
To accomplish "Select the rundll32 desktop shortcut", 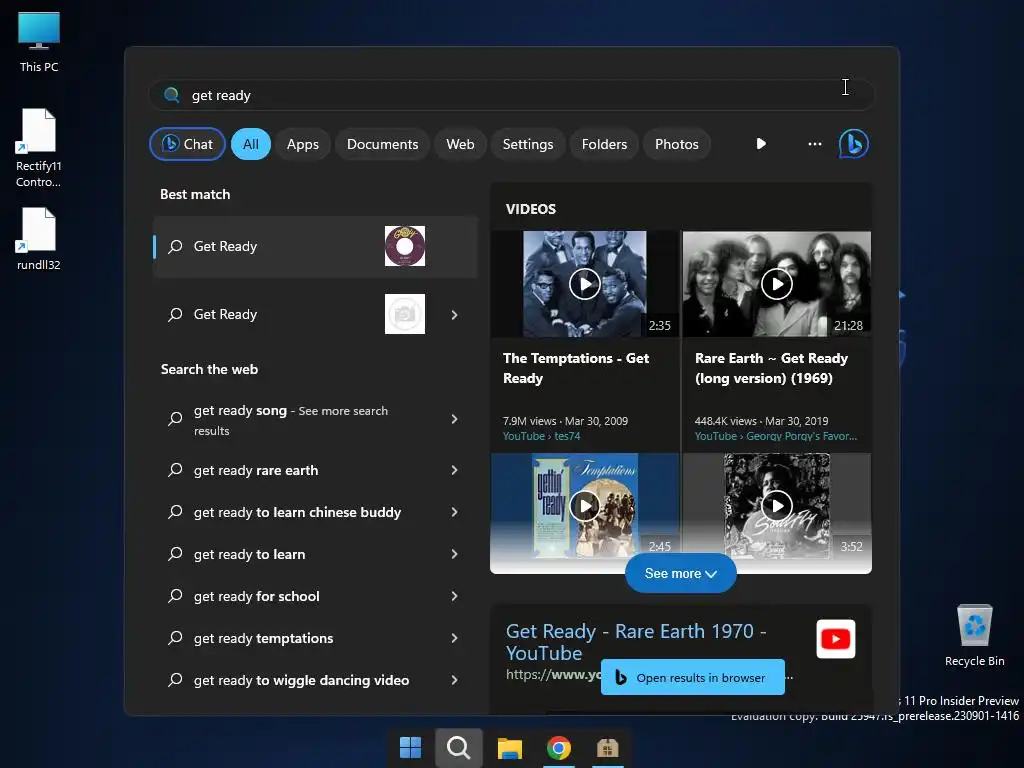I will pos(39,239).
